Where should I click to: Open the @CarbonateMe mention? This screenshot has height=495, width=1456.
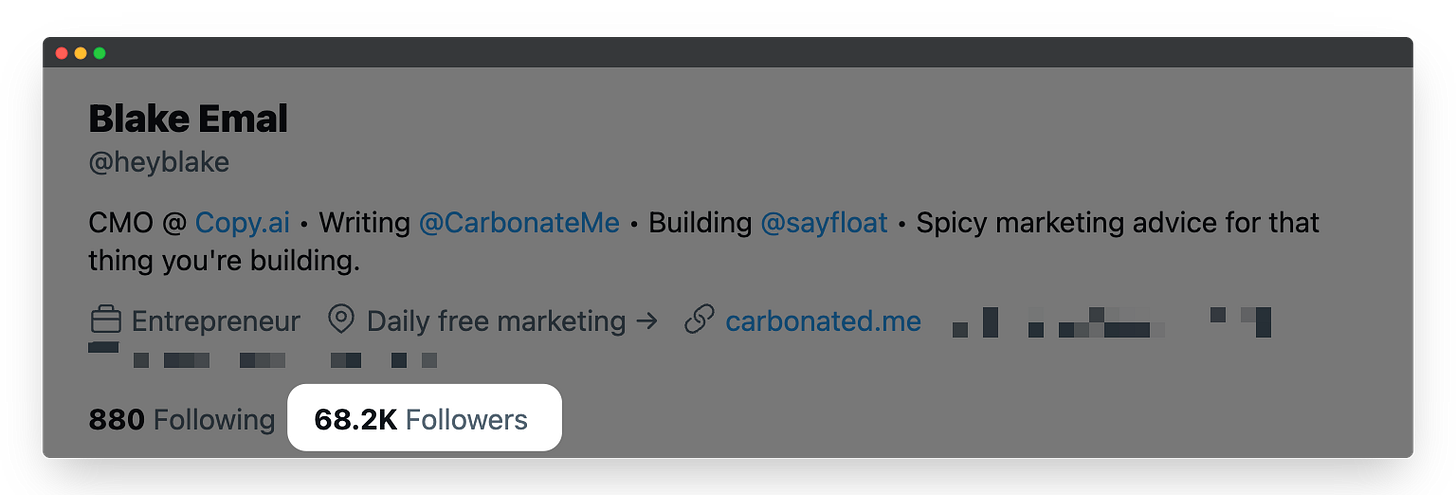[519, 222]
